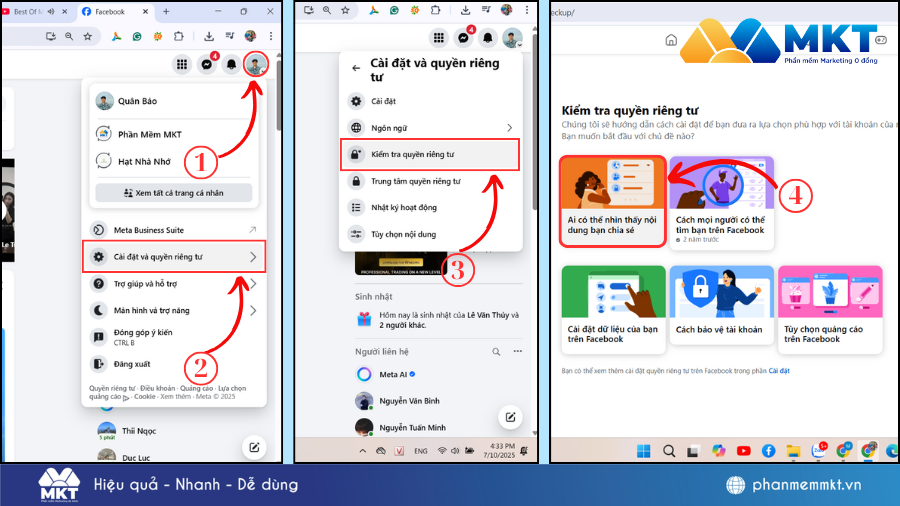Show hidden tray icons chevron in middle taskbar

tap(363, 451)
